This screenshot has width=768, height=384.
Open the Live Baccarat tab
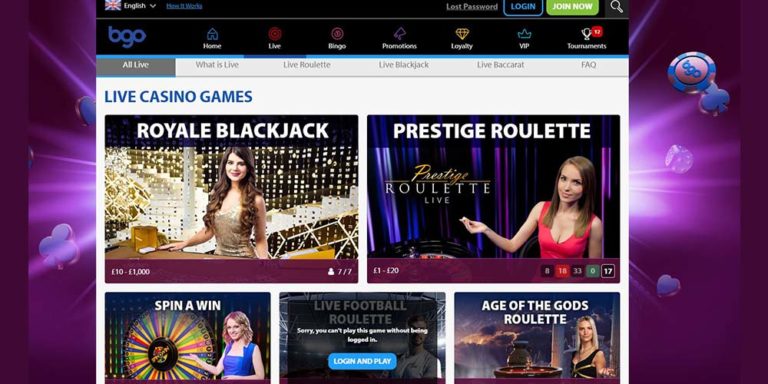501,65
